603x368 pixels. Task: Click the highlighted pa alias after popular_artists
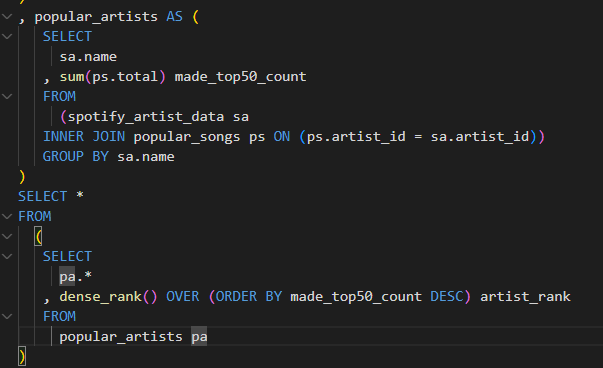(199, 337)
